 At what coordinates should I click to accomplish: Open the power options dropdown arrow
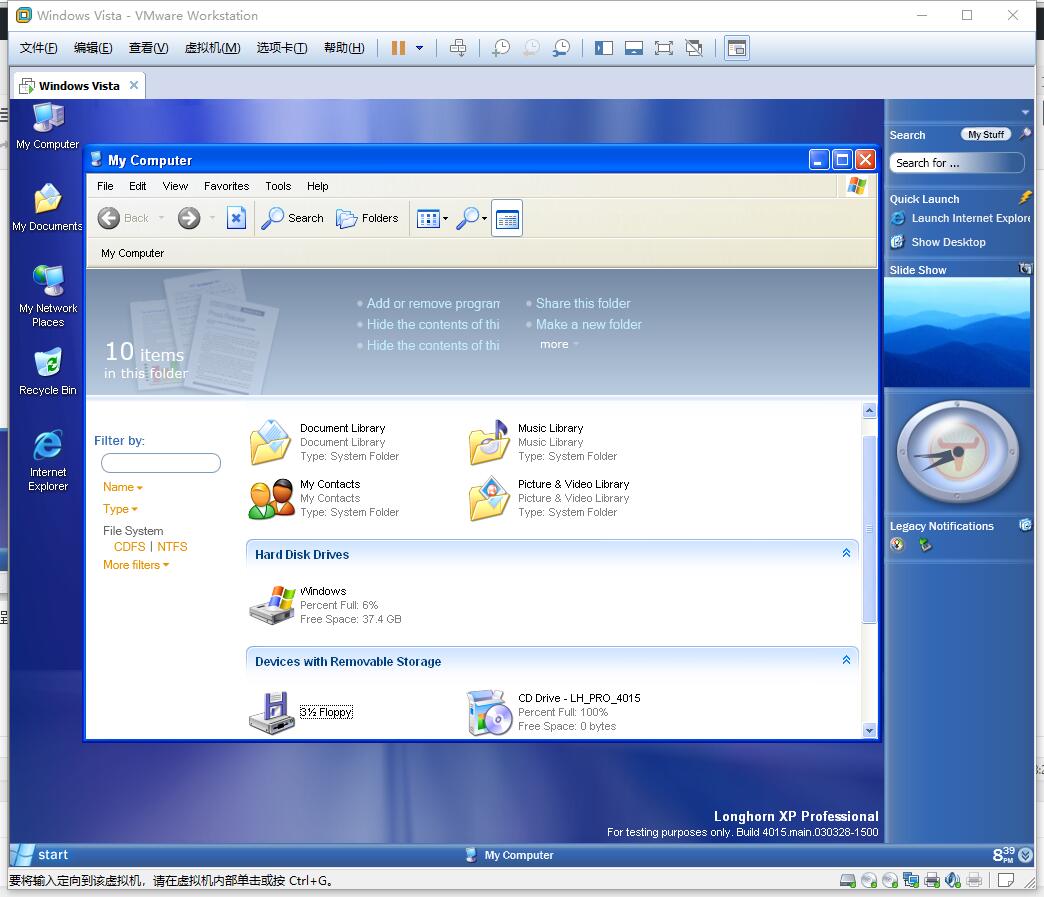click(x=419, y=48)
